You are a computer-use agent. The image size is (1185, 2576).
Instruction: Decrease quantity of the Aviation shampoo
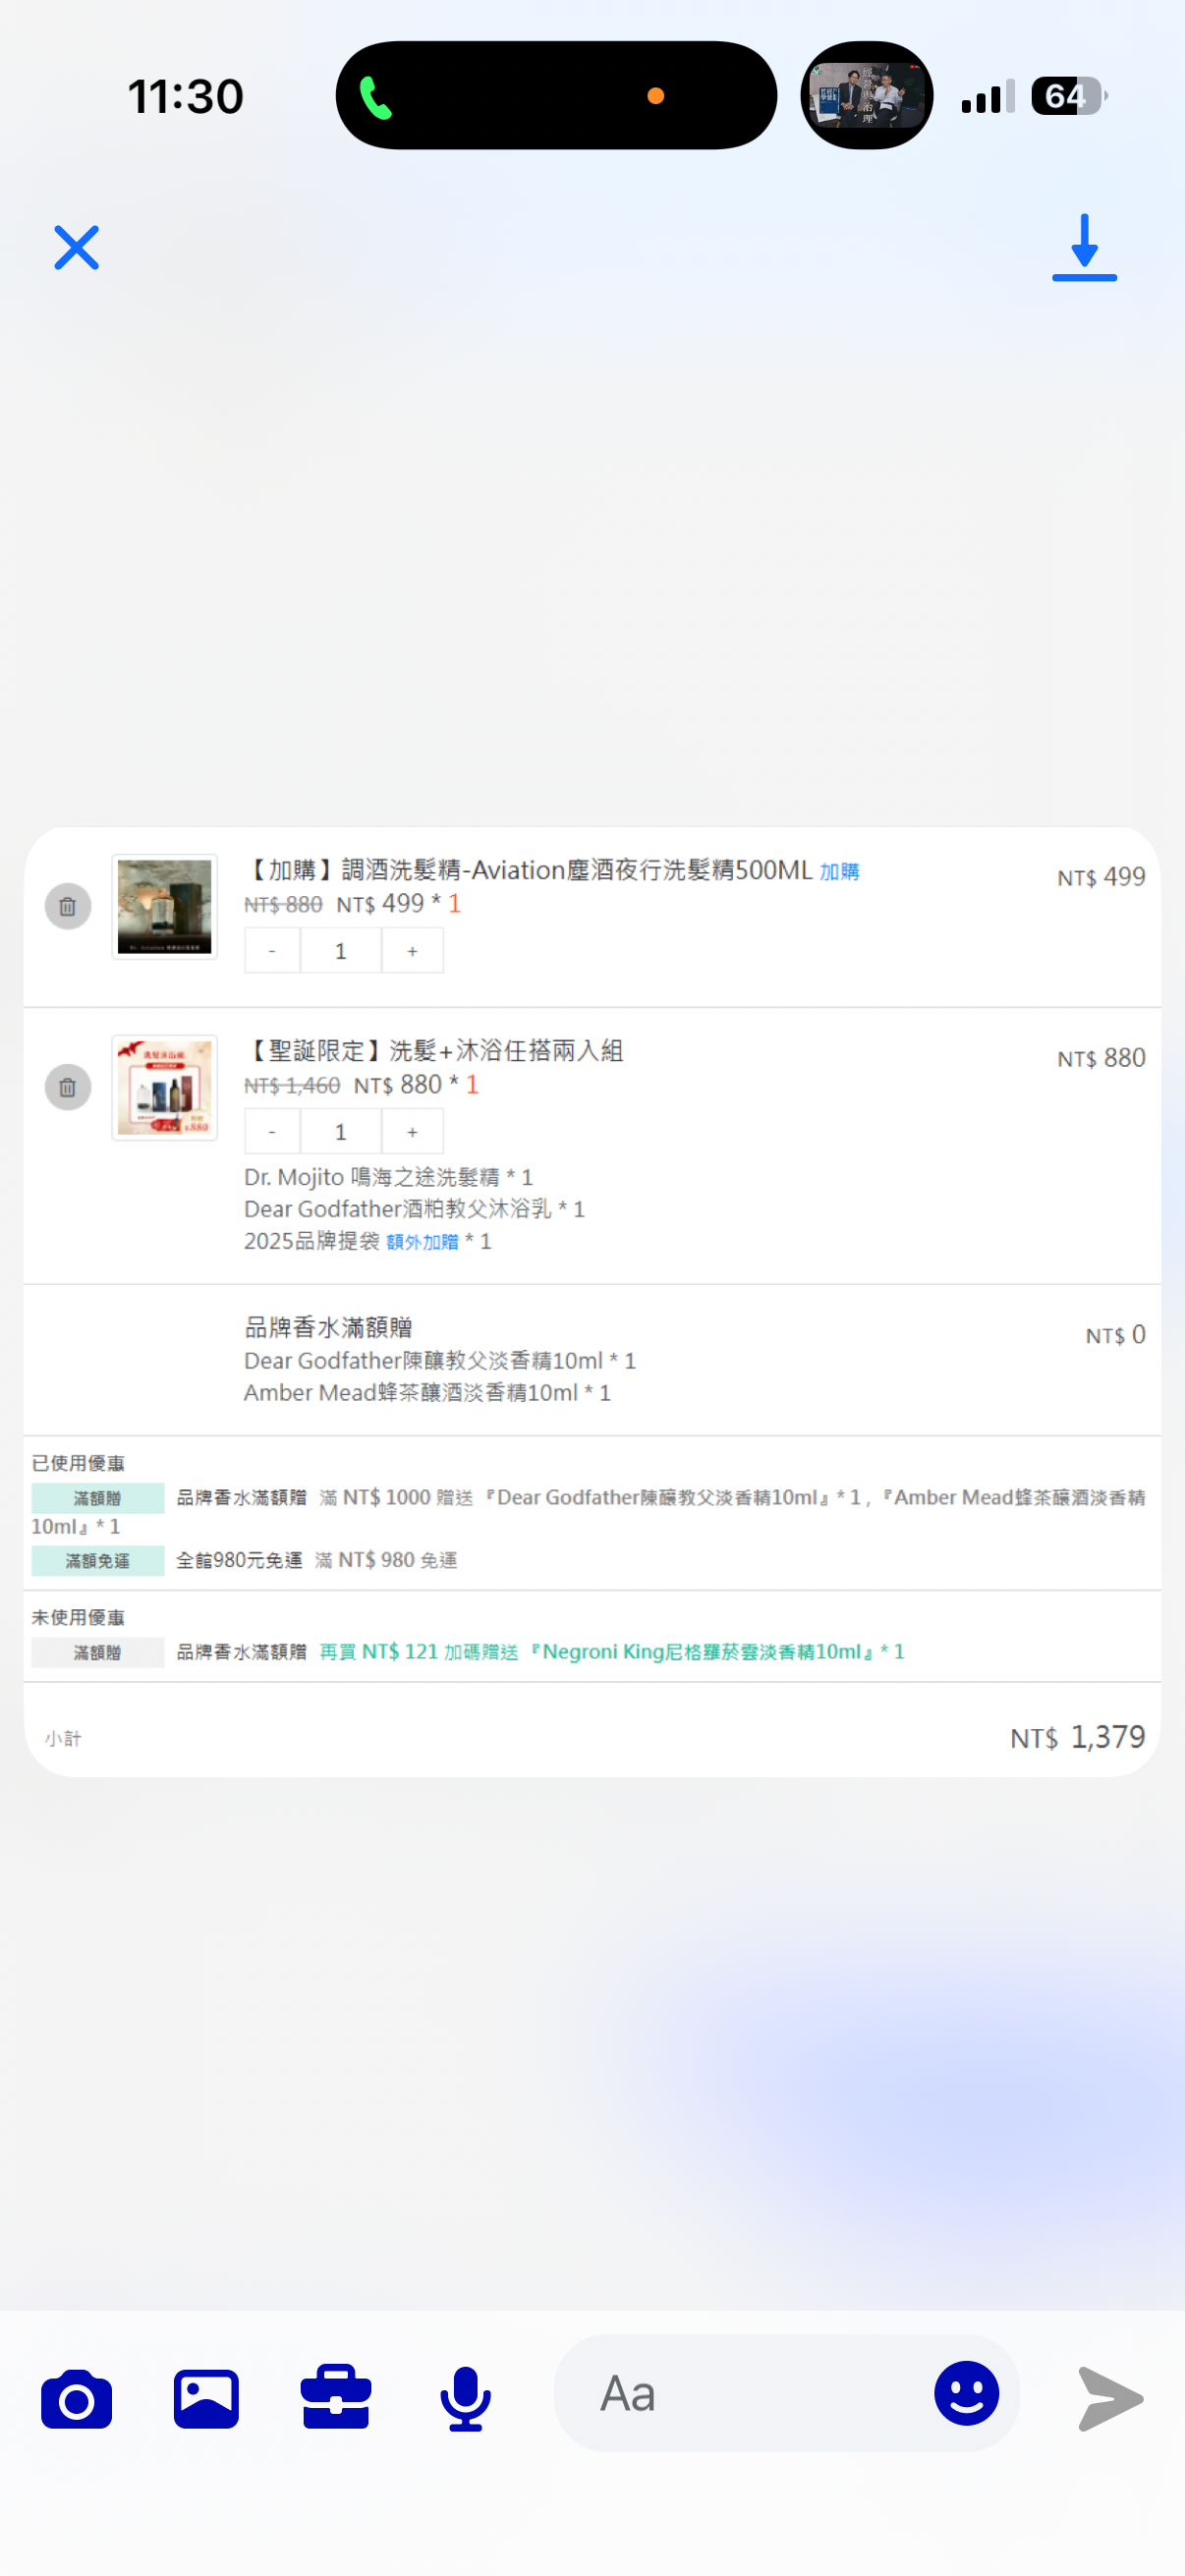[x=272, y=951]
